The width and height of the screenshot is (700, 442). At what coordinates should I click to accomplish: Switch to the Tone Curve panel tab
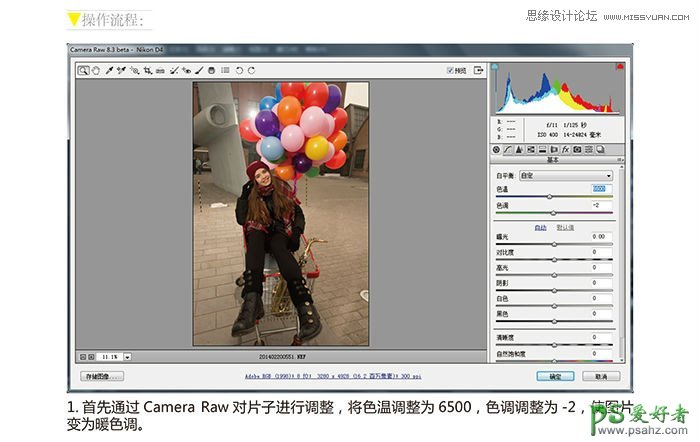[x=509, y=149]
